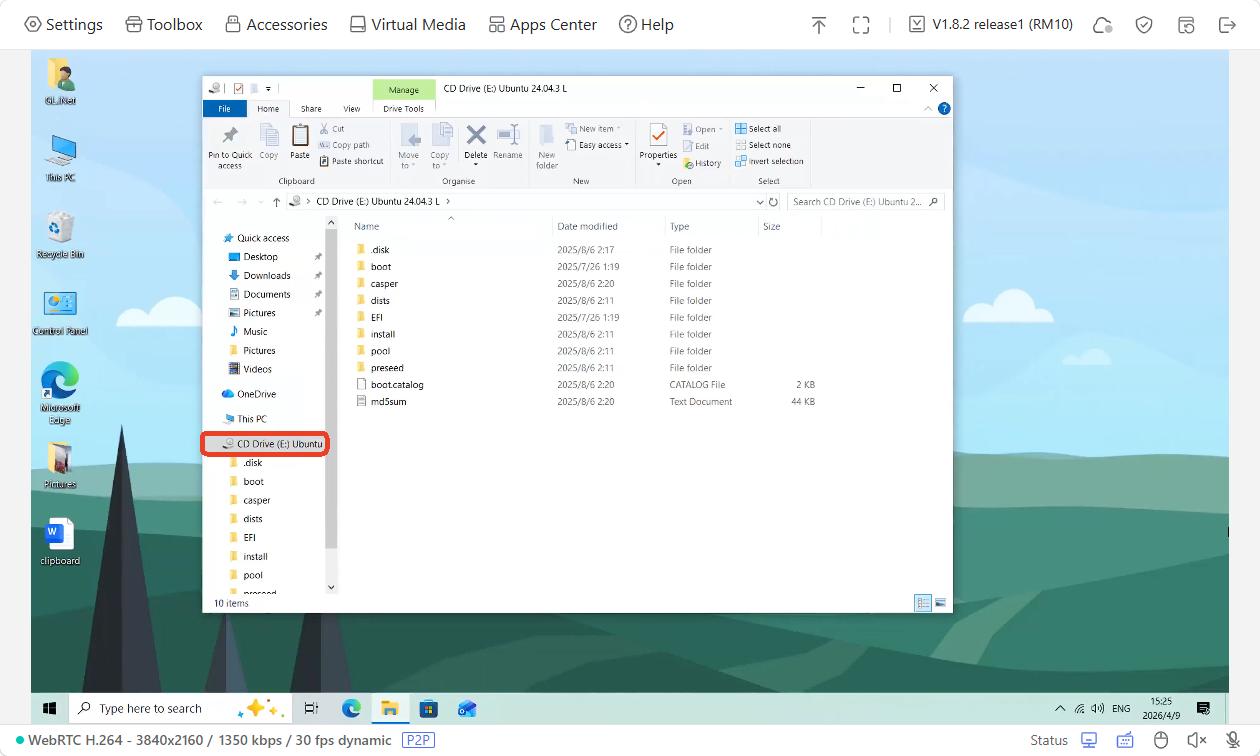Image resolution: width=1260 pixels, height=756 pixels.
Task: Click the cloud status icon
Action: [x=1103, y=25]
